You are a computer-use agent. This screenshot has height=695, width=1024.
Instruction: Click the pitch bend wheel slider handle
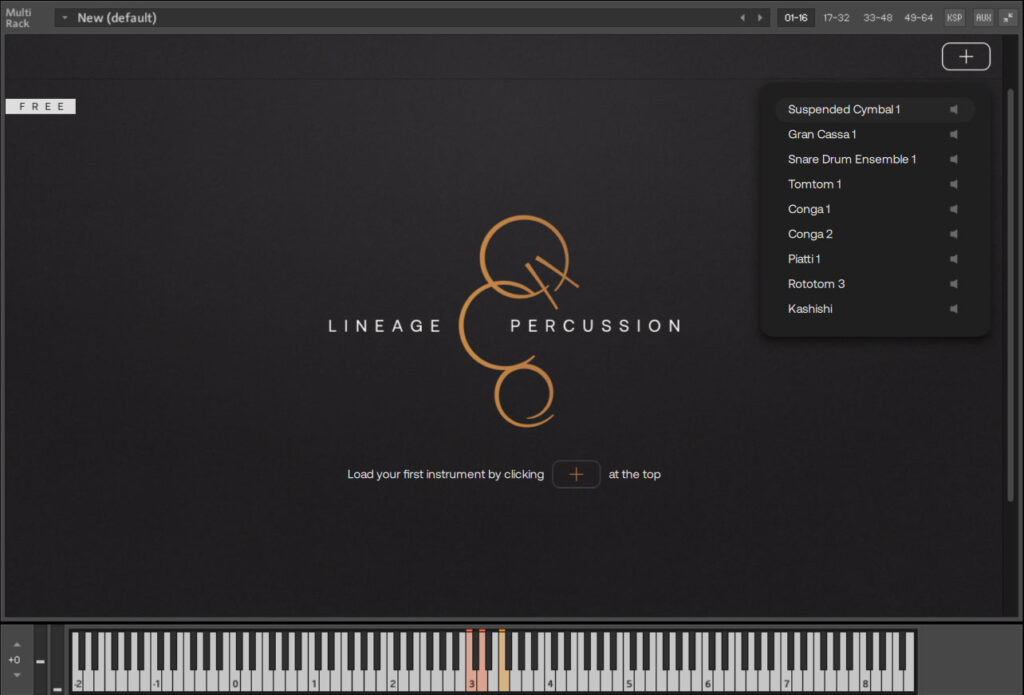(41, 661)
